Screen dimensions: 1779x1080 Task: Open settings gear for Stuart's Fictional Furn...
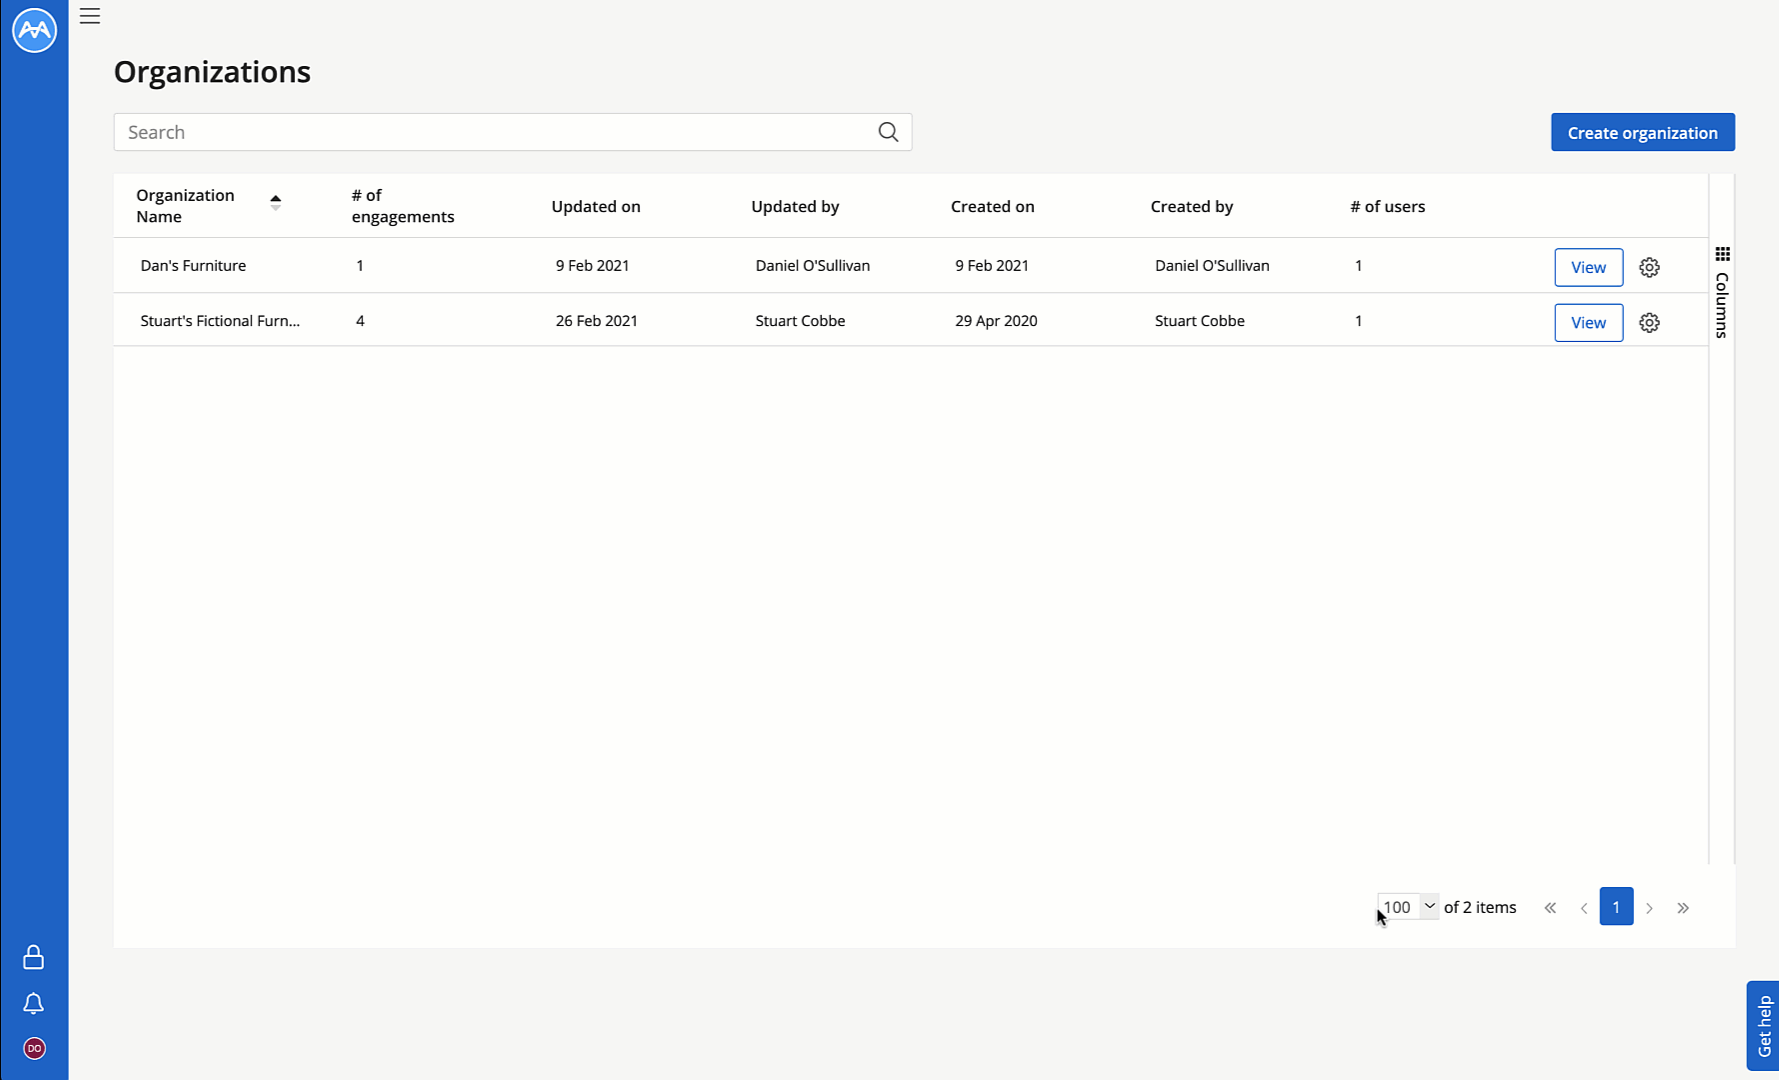tap(1649, 322)
